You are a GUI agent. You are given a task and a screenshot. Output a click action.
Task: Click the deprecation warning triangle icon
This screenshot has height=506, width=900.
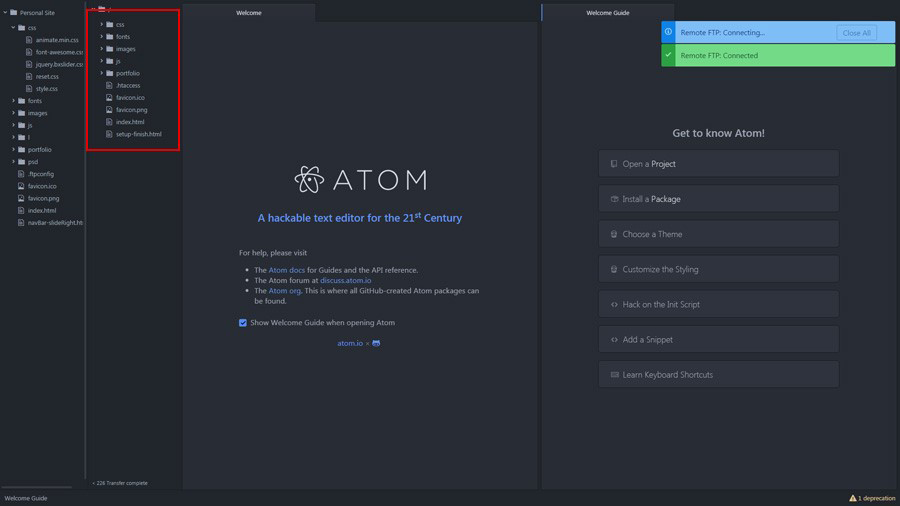852,498
